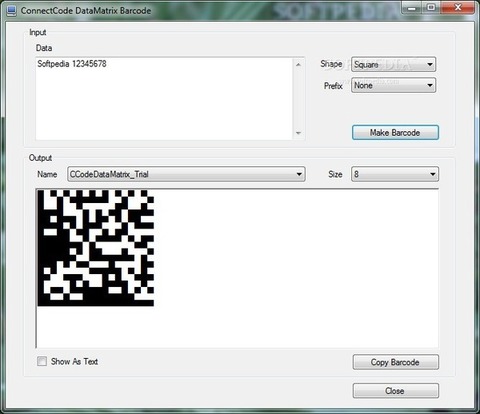Click the generated DataMatrix barcode image
480x414 pixels.
click(96, 248)
